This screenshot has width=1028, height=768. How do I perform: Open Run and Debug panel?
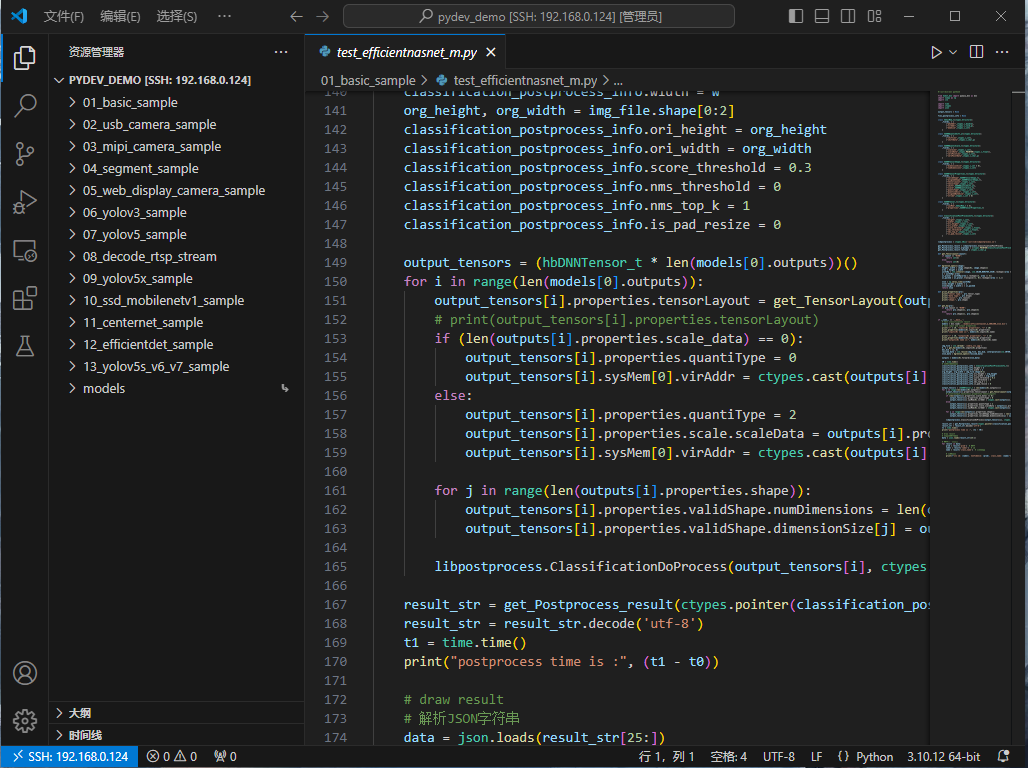click(25, 202)
